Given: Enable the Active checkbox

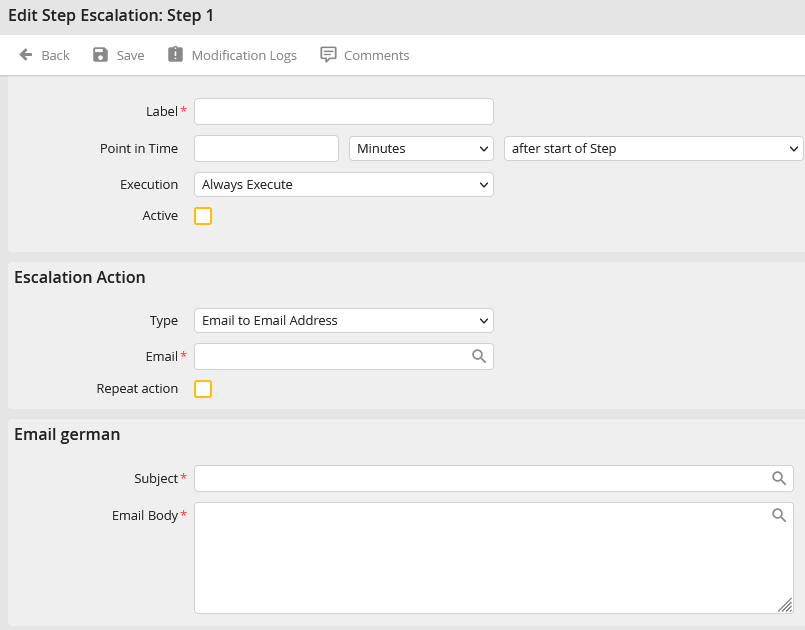Looking at the screenshot, I should coord(203,216).
